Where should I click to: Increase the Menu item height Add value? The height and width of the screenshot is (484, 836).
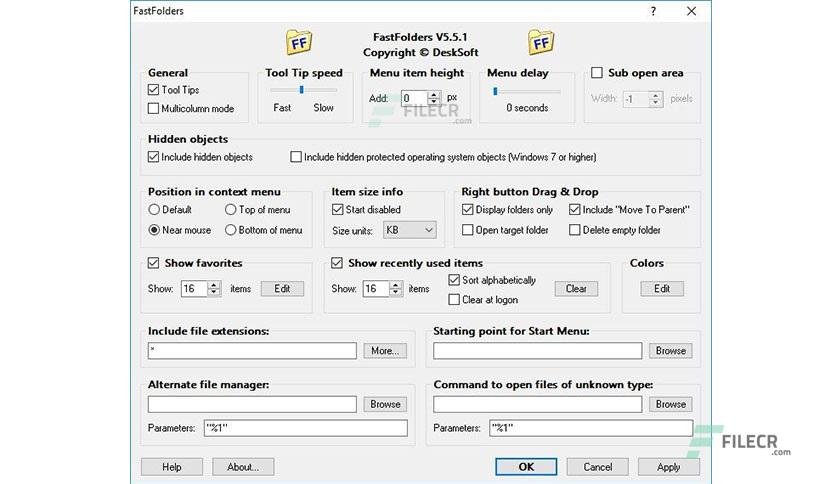pos(433,94)
